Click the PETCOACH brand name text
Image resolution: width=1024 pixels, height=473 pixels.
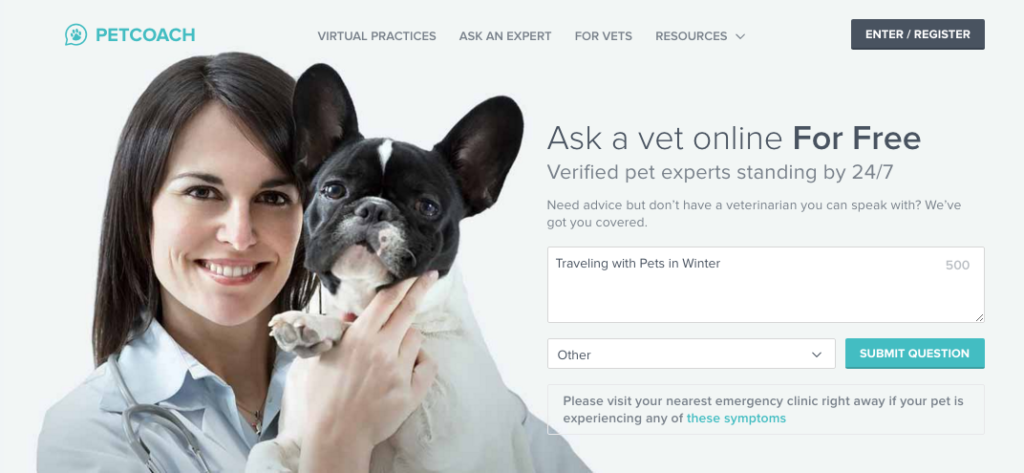(x=145, y=35)
